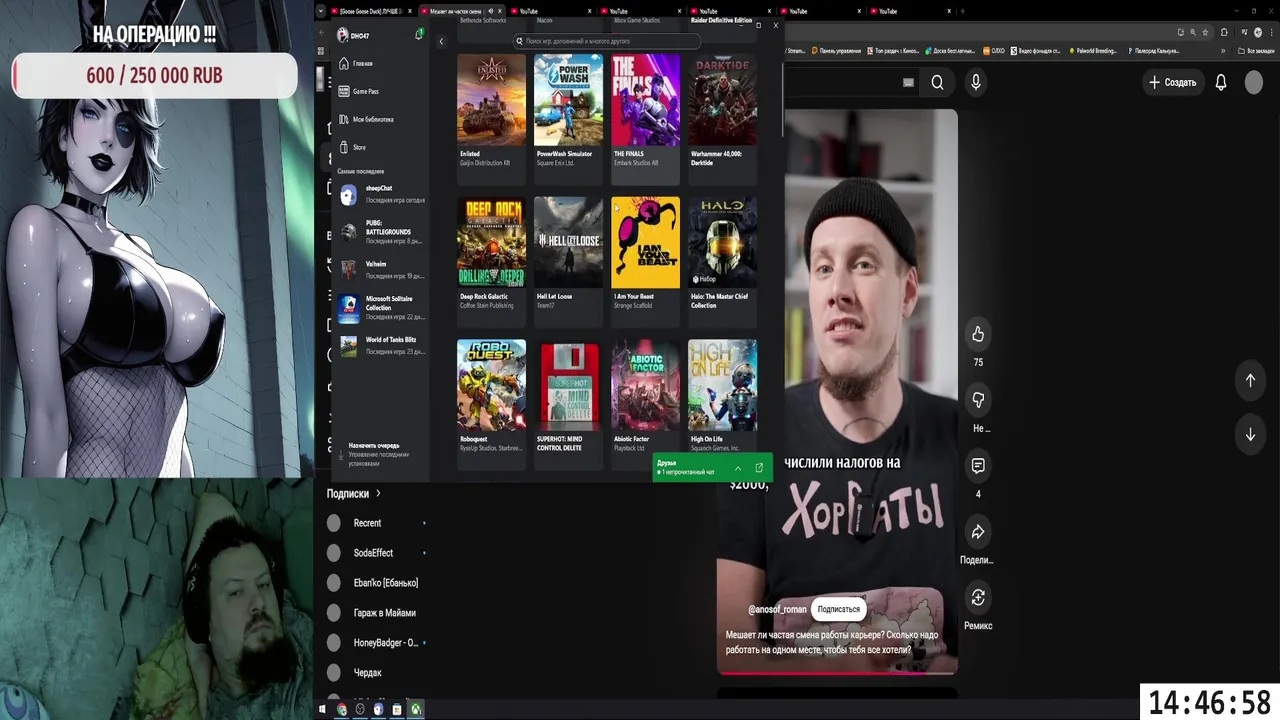Viewport: 1280px width, 720px height.
Task: Open browser extensions puzzle icon
Action: click(1224, 32)
